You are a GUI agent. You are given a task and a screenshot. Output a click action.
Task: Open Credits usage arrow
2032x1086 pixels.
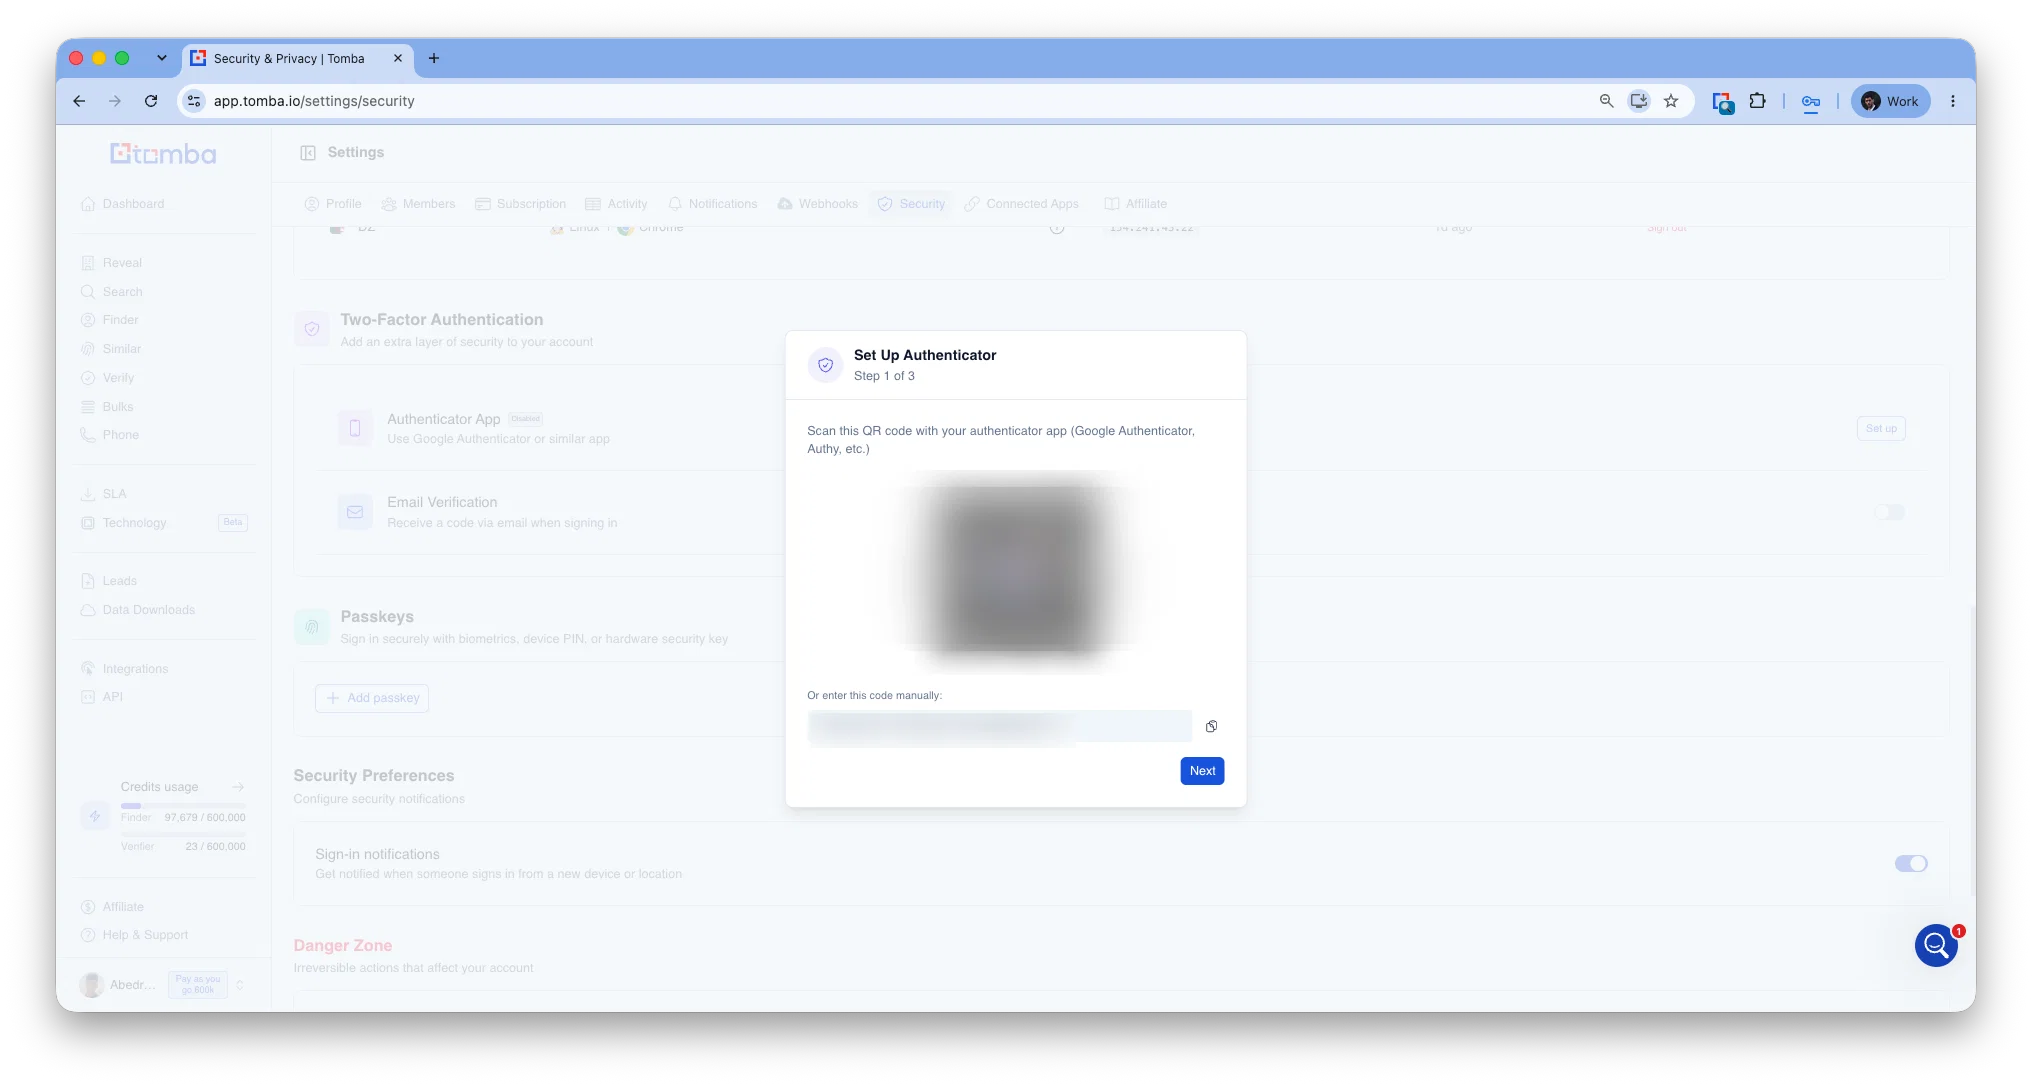pyautogui.click(x=238, y=787)
